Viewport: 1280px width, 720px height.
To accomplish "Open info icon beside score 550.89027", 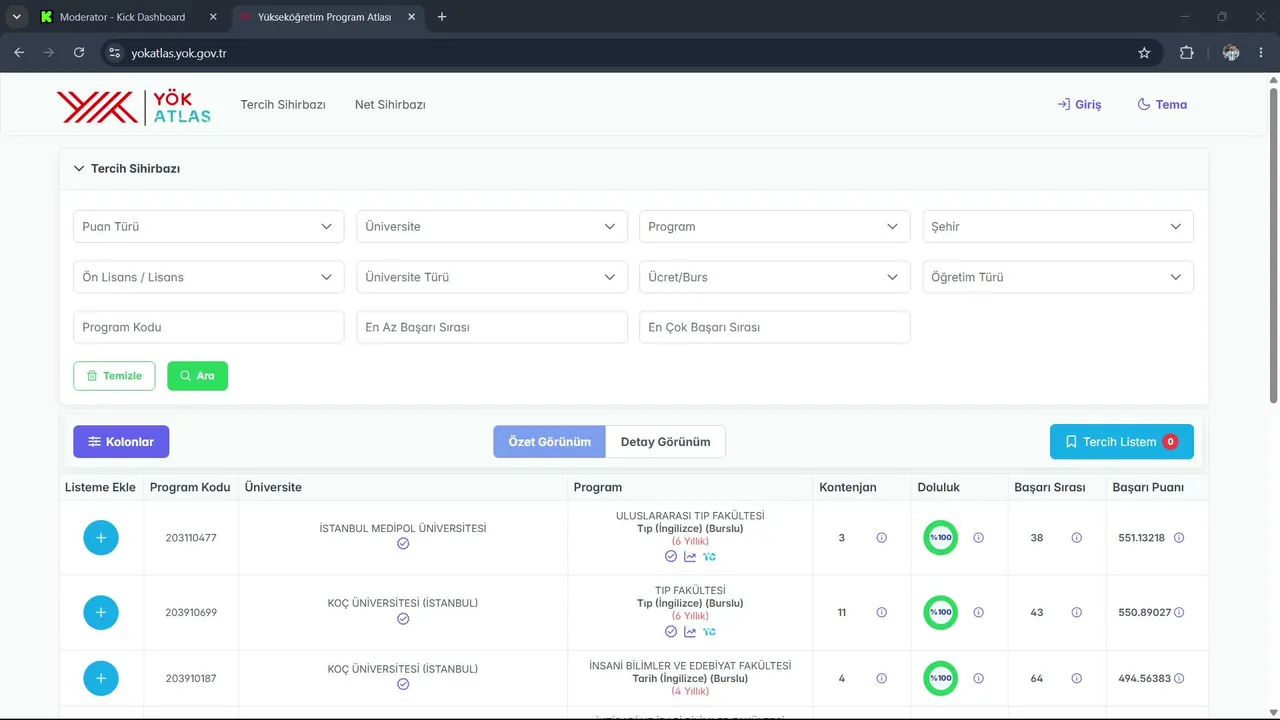I will click(1179, 612).
